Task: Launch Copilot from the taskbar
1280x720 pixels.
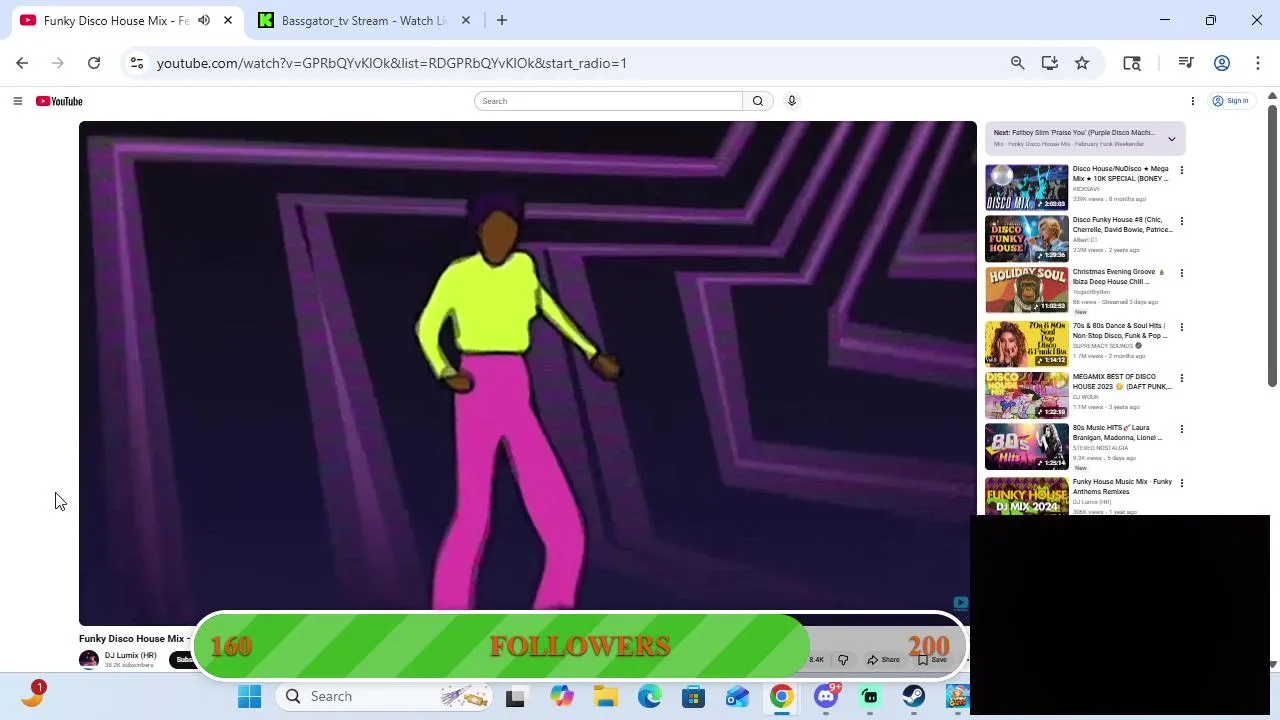Action: tap(562, 696)
